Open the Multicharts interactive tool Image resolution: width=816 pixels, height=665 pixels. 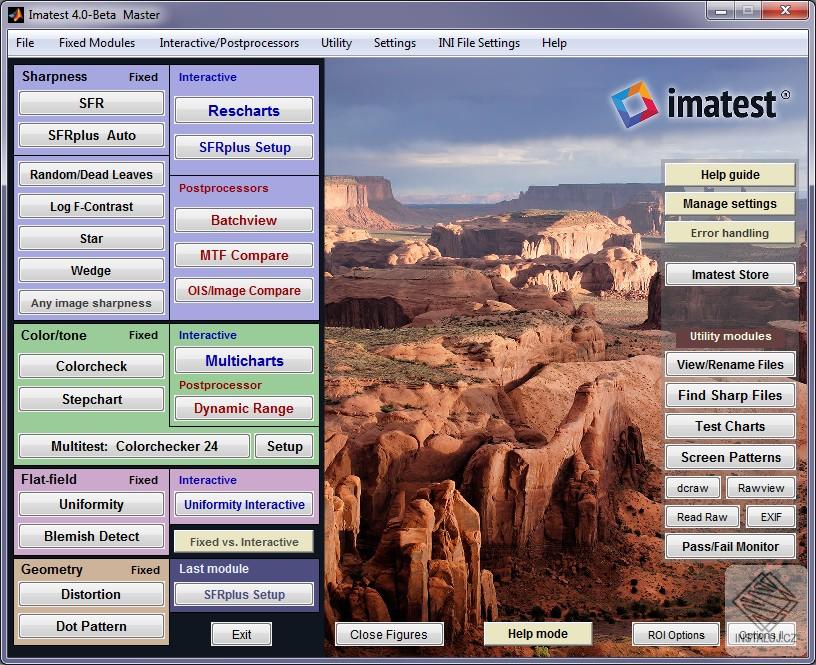point(243,360)
